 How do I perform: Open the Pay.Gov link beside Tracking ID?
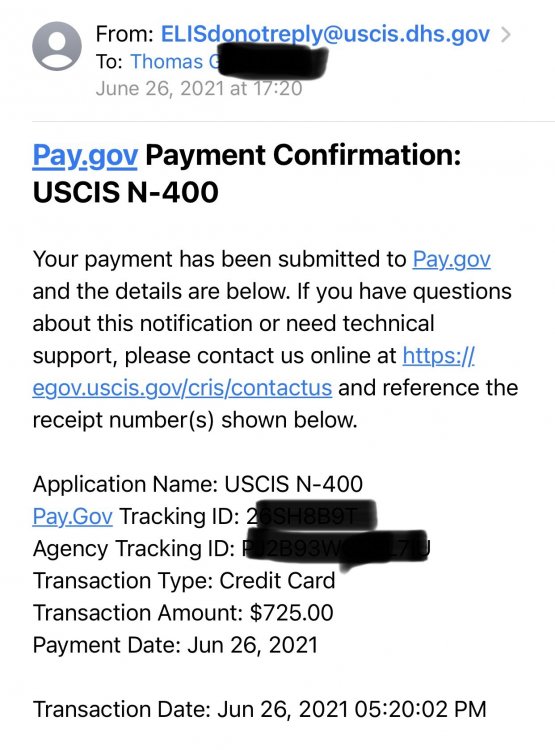tap(73, 517)
